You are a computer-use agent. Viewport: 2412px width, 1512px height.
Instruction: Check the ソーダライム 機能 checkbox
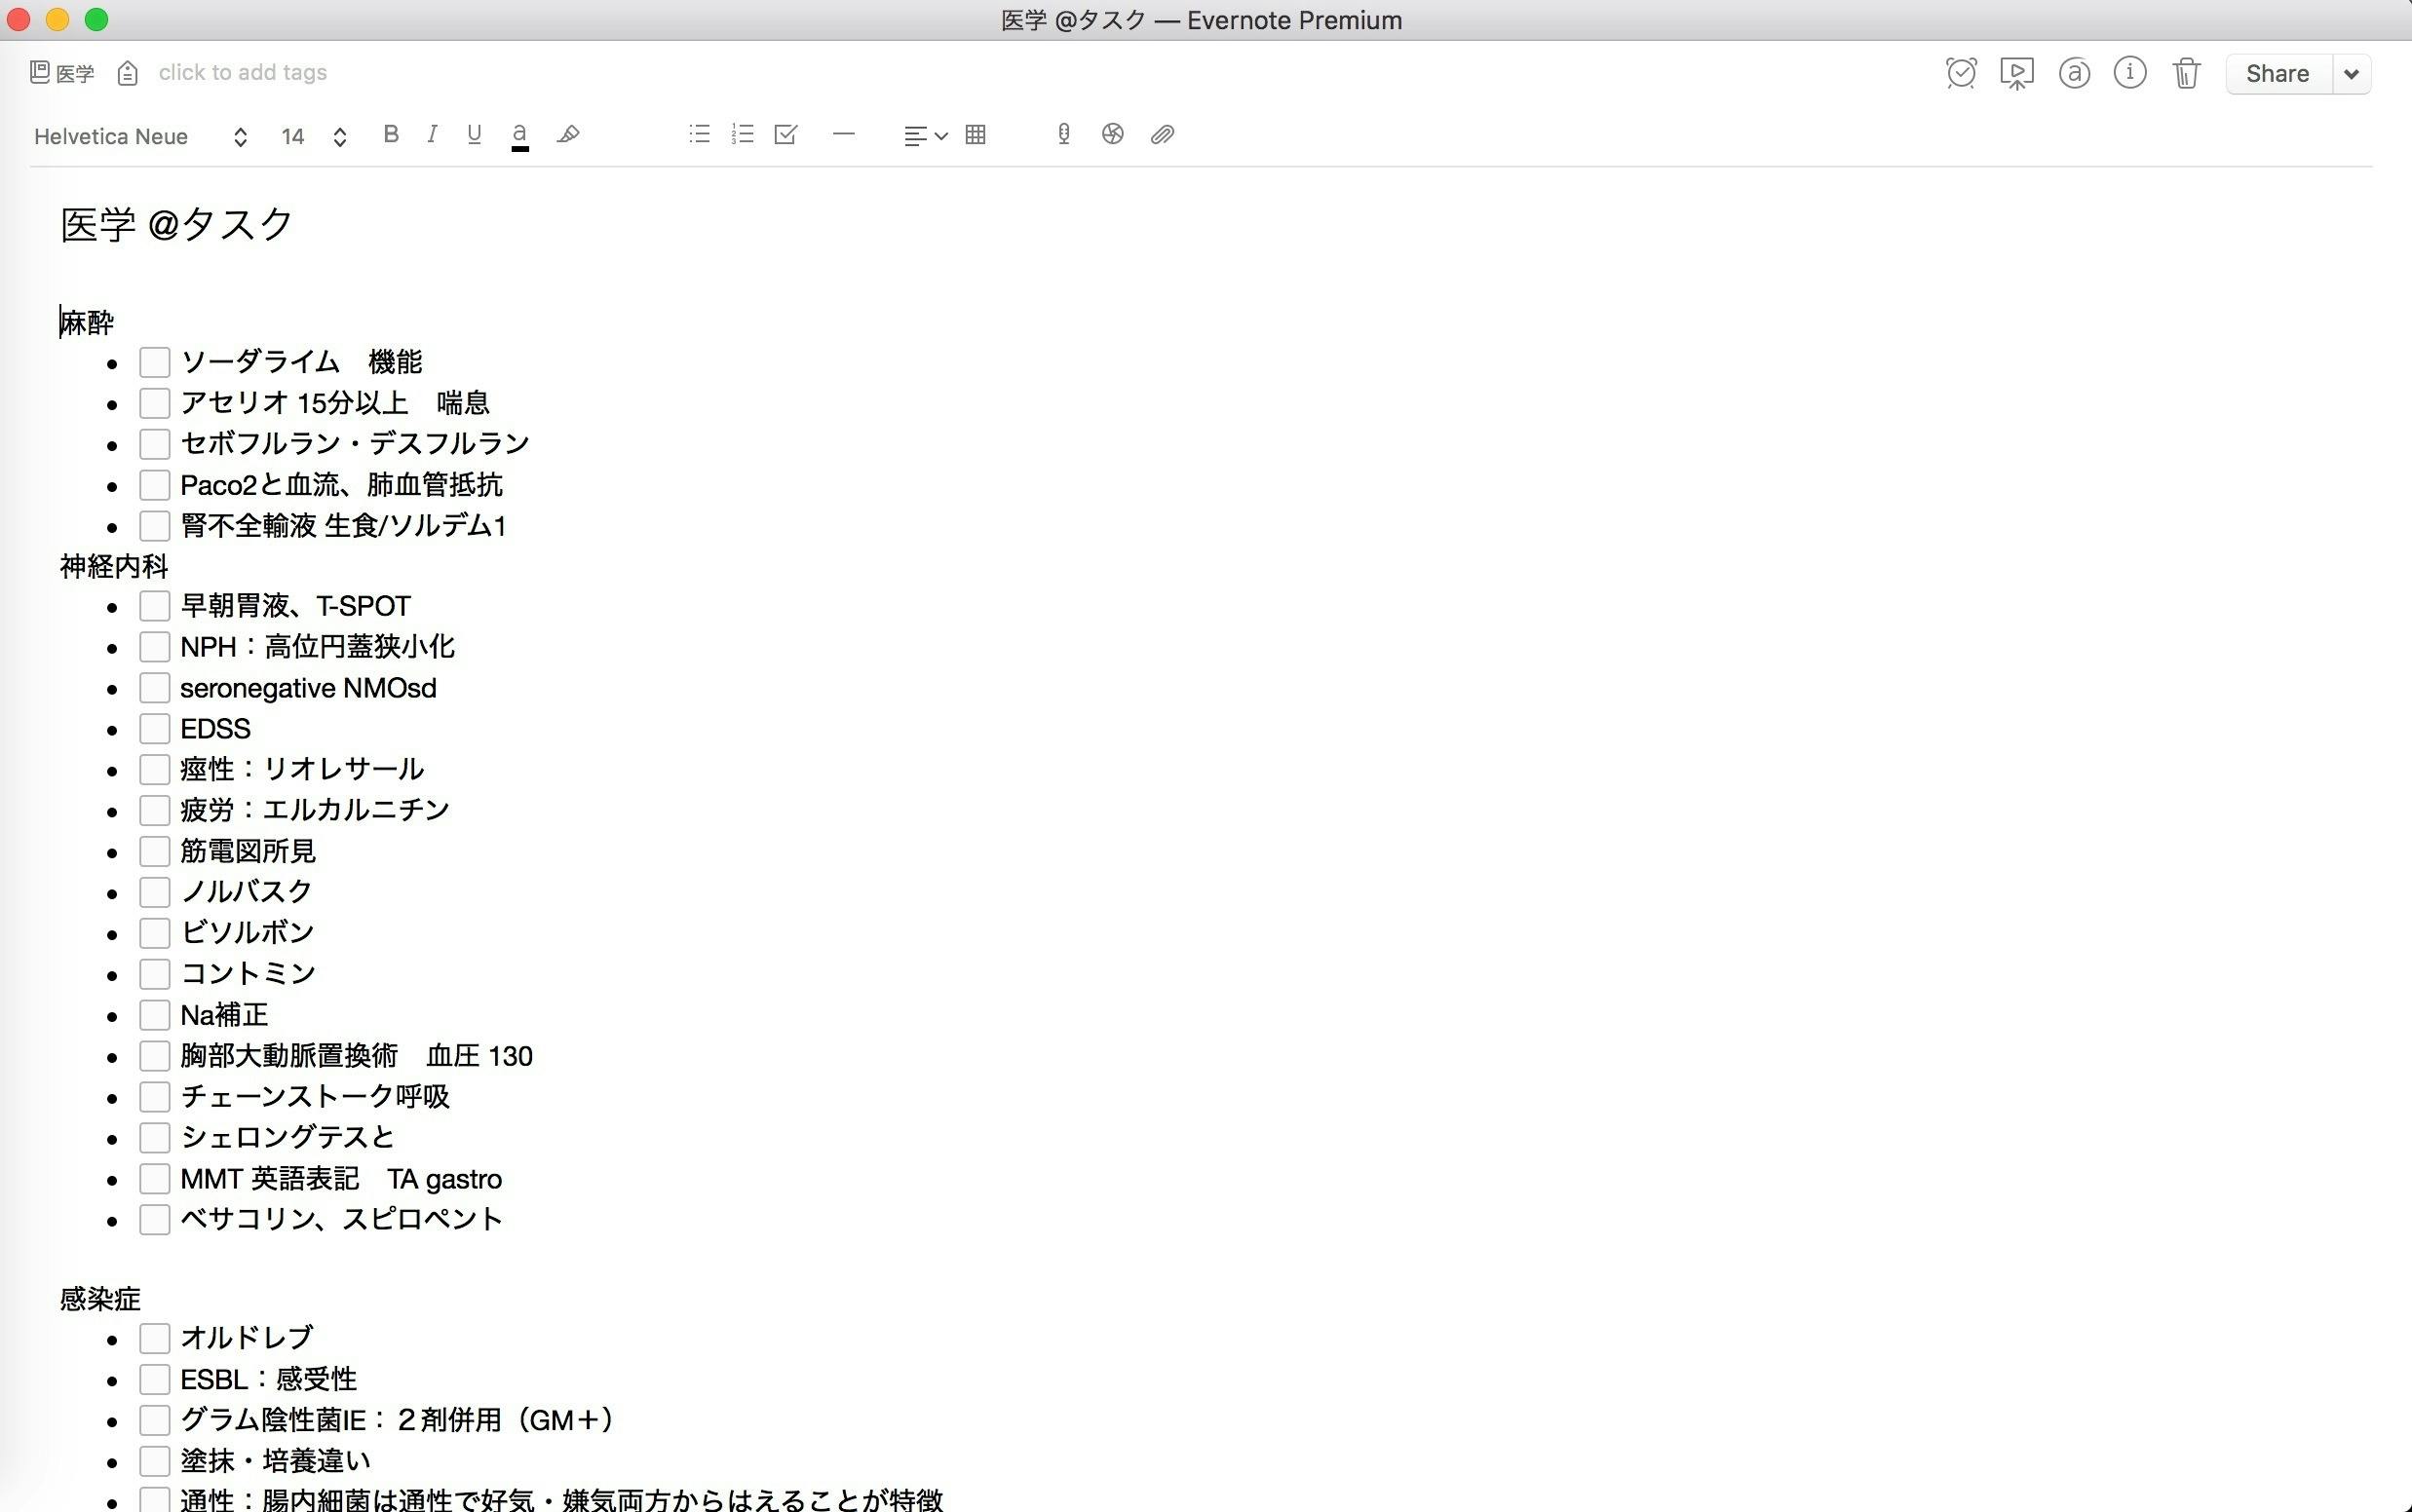click(x=154, y=362)
